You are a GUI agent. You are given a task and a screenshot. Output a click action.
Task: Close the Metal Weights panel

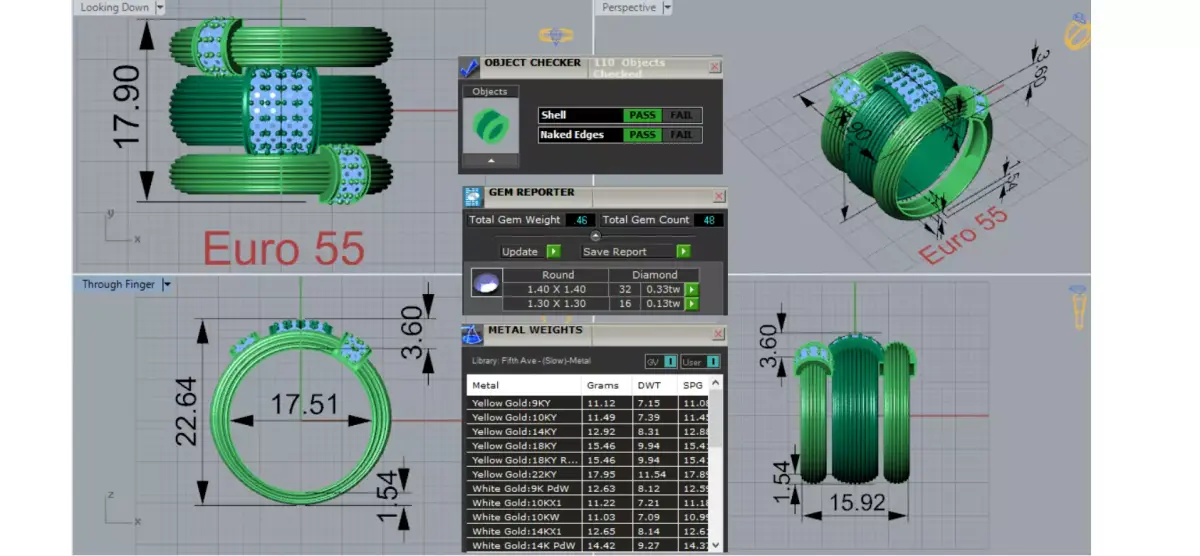pos(718,335)
